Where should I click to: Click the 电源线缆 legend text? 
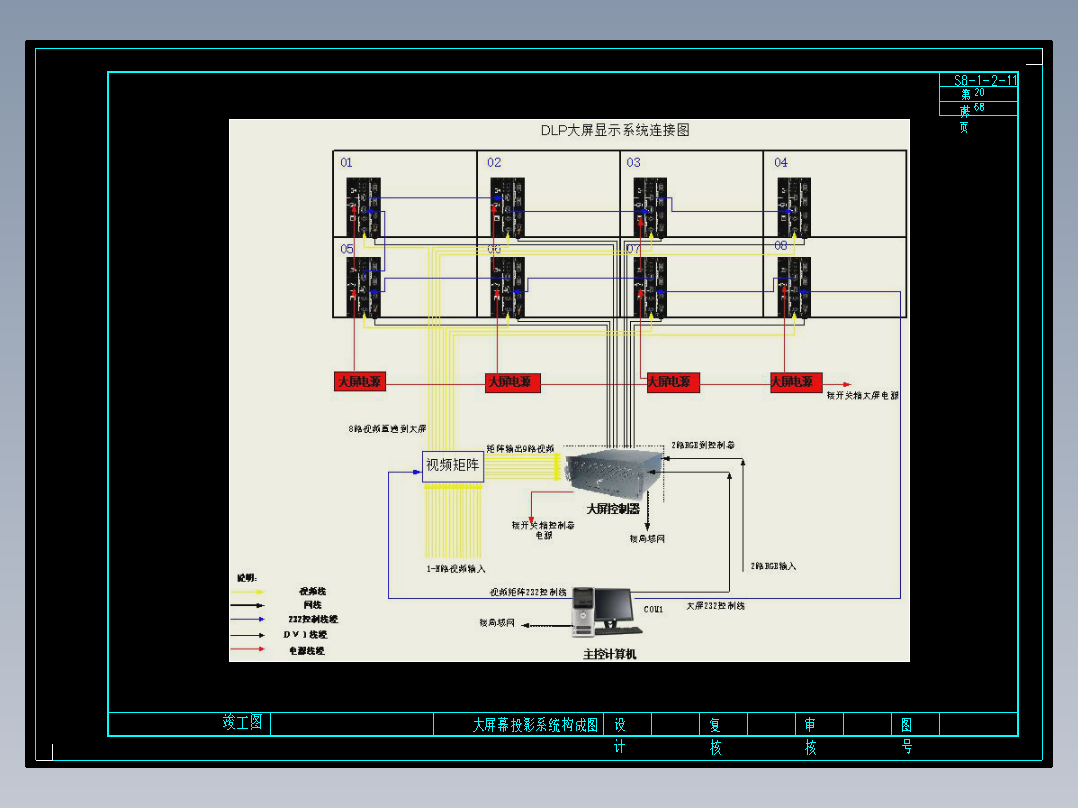coord(307,651)
